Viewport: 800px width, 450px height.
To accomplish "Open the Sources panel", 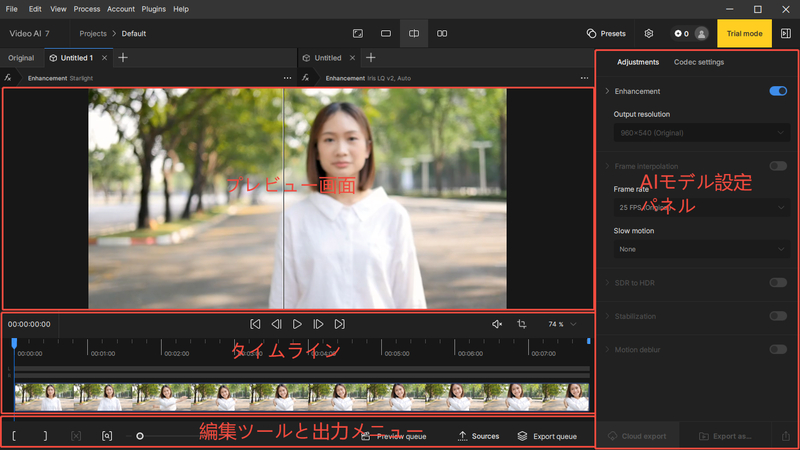I will (479, 436).
